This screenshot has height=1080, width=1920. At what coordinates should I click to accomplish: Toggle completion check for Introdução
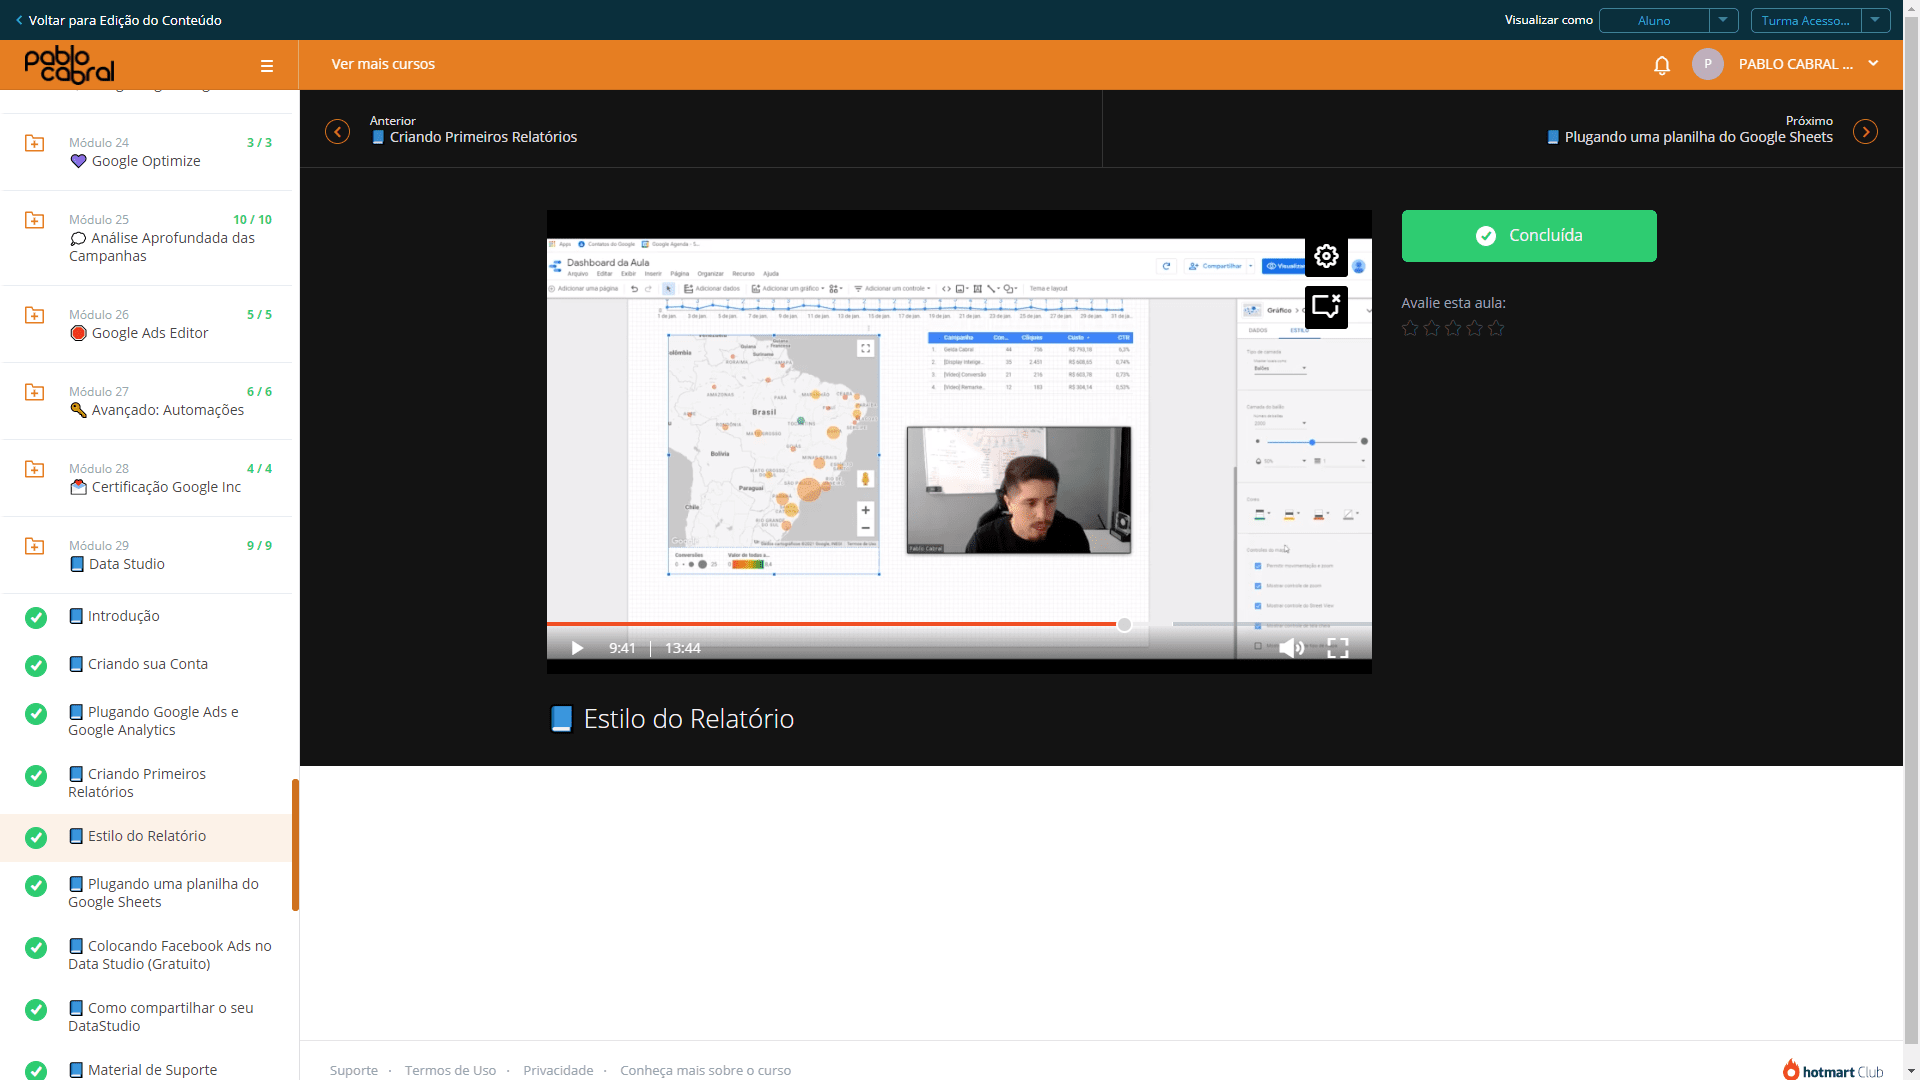click(36, 617)
